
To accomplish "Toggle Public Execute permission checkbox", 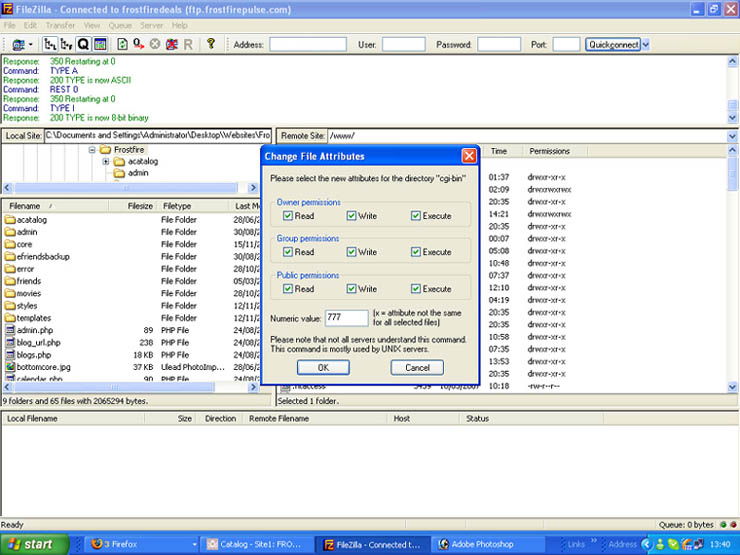I will coord(415,288).
